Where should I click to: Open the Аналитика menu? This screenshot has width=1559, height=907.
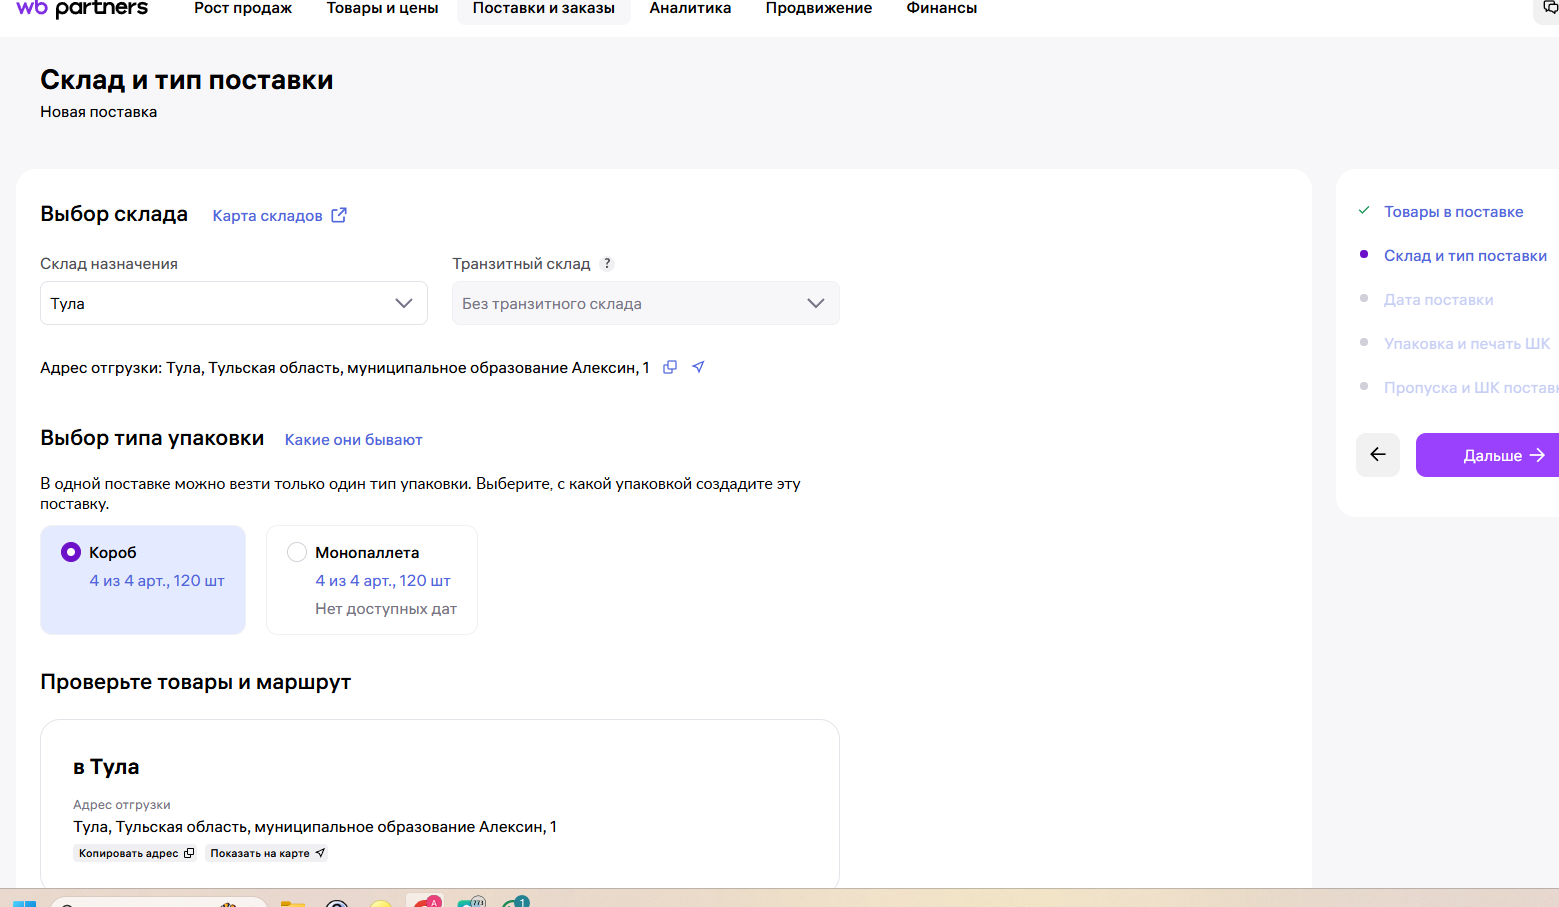click(x=690, y=8)
